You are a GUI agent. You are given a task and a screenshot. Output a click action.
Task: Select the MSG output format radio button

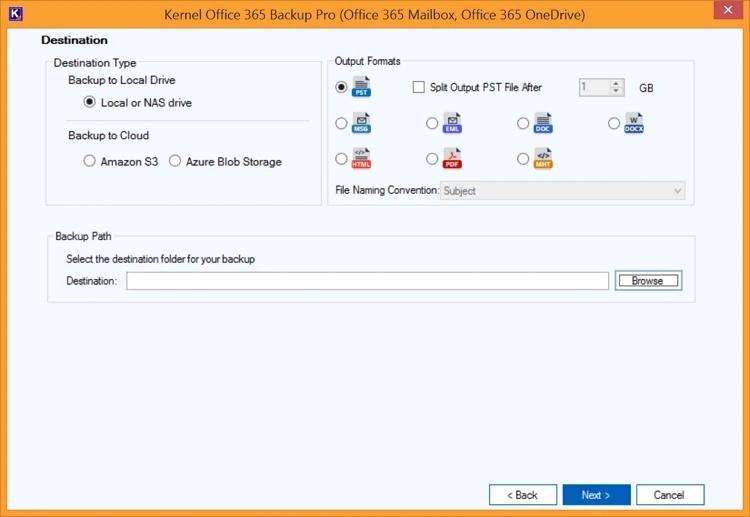[x=341, y=123]
